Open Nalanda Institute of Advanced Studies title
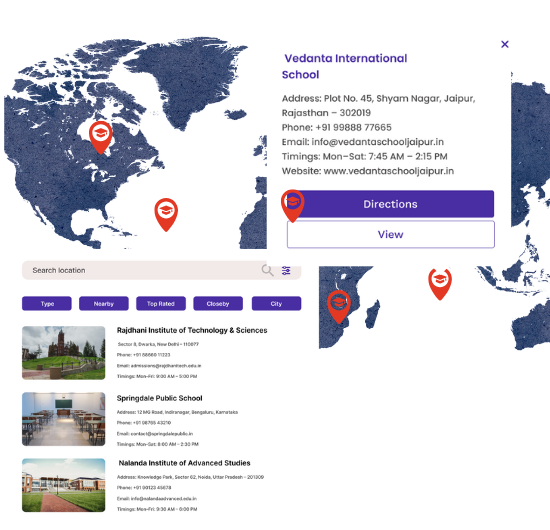Image resolution: width=550 pixels, height=530 pixels. click(x=185, y=463)
